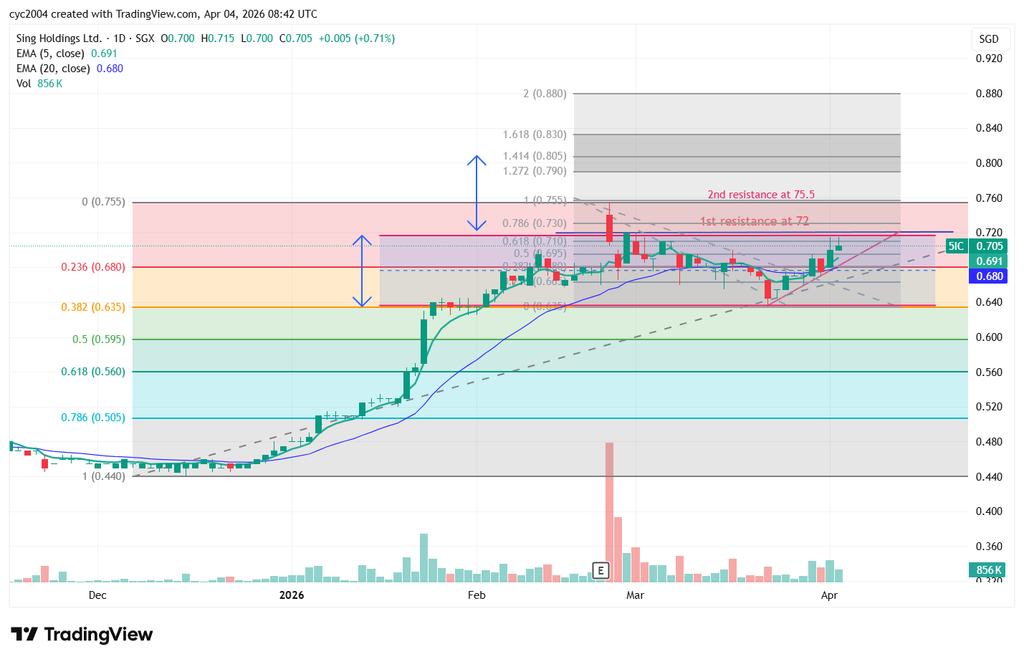The image size is (1024, 661).
Task: Click the '0.236 (0.680)' Fib label
Action: [x=93, y=267]
